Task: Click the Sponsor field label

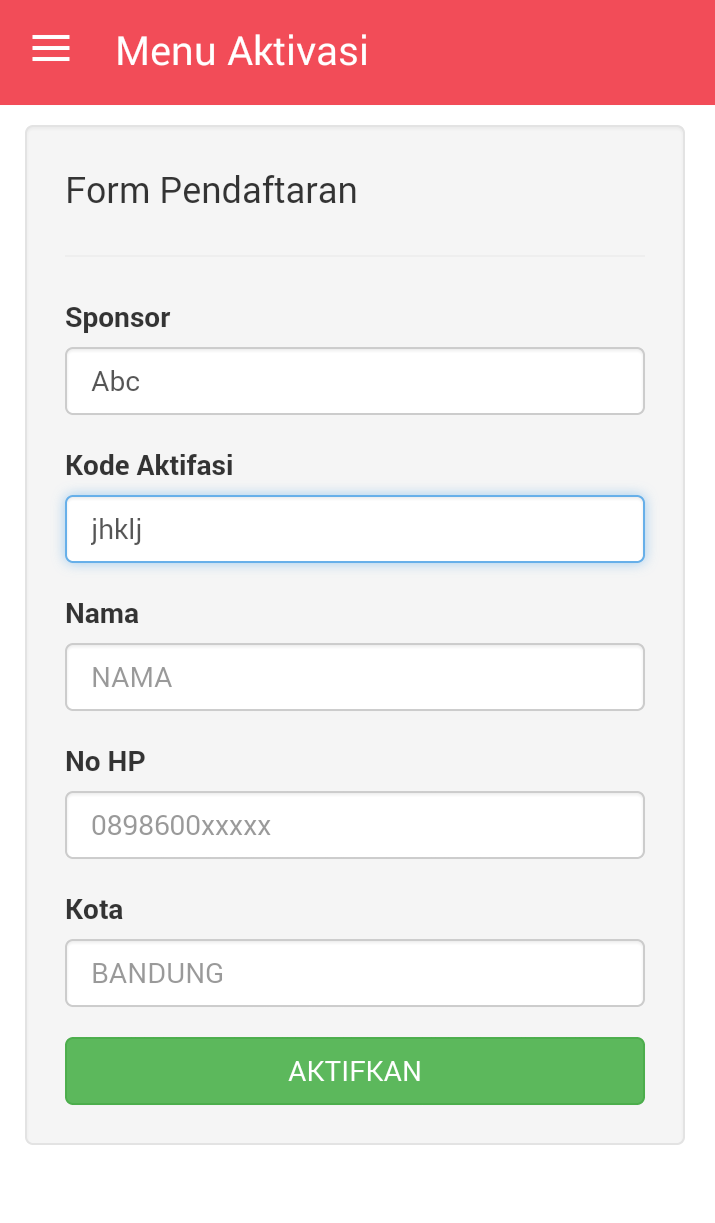Action: [x=118, y=318]
